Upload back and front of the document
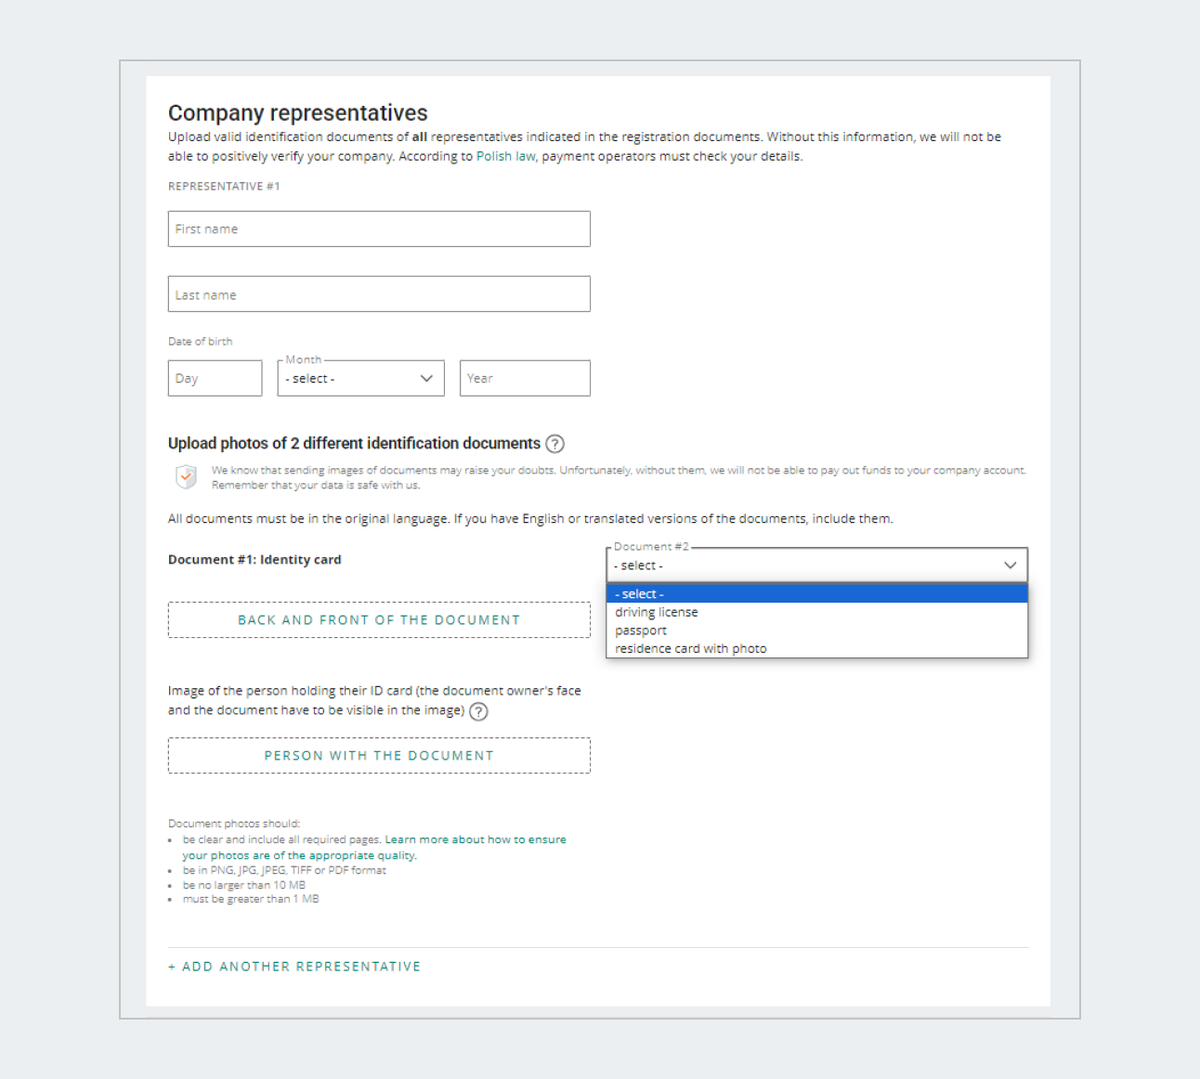This screenshot has height=1079, width=1200. (x=379, y=620)
